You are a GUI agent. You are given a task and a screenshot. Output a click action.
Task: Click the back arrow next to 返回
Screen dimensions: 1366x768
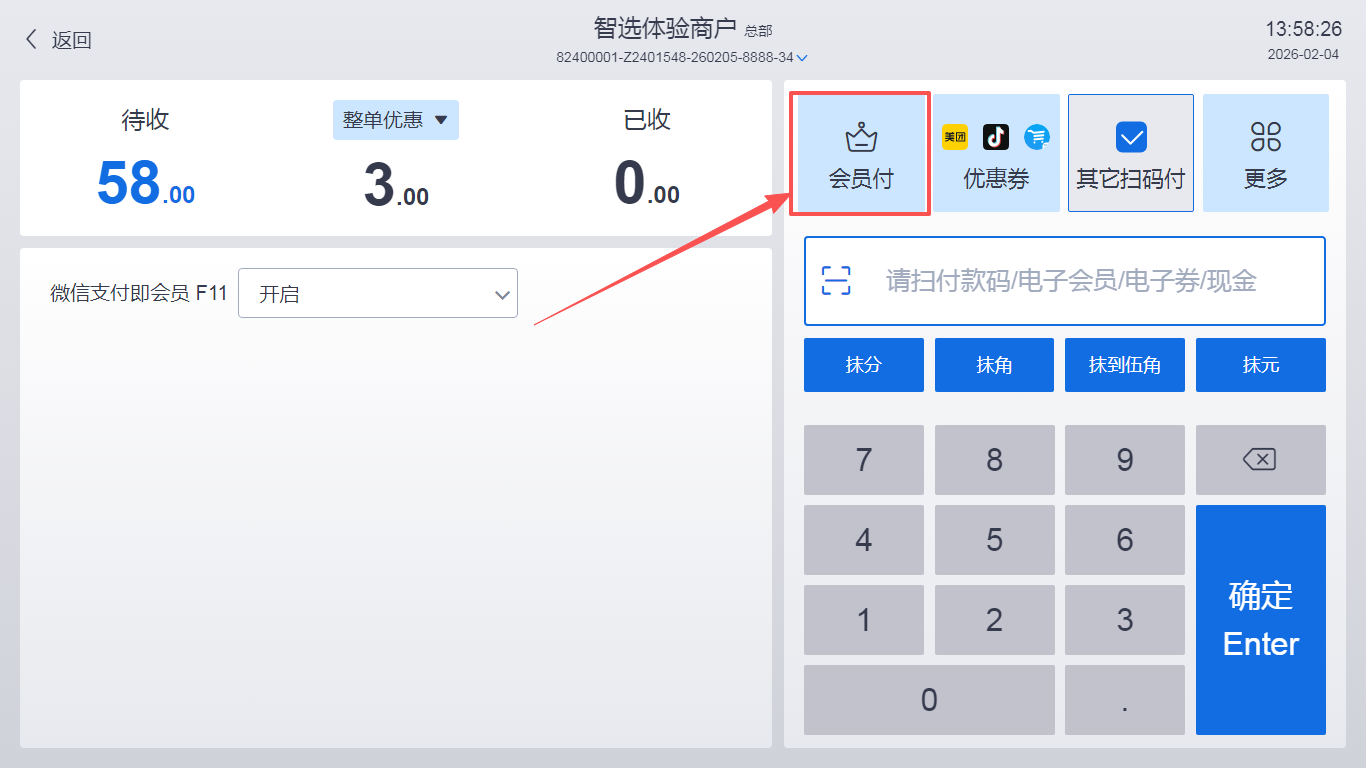tap(31, 40)
